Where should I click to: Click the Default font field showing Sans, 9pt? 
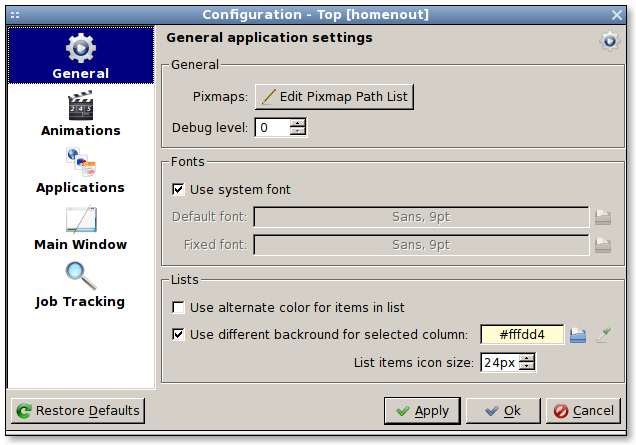[x=421, y=217]
